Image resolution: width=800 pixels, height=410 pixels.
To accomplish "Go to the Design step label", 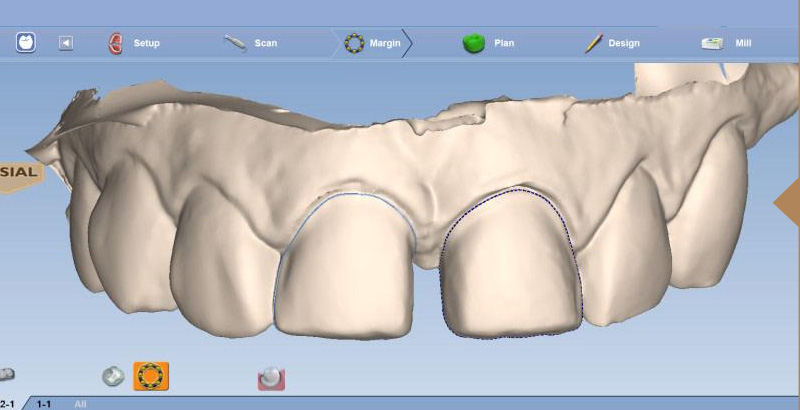I will [x=624, y=43].
